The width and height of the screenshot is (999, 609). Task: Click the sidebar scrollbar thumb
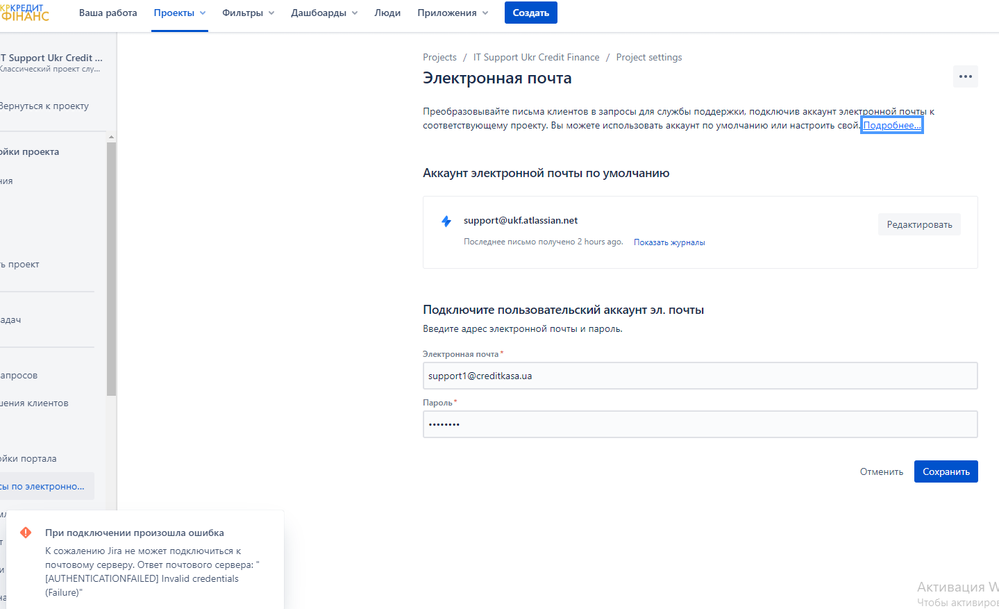(x=111, y=268)
